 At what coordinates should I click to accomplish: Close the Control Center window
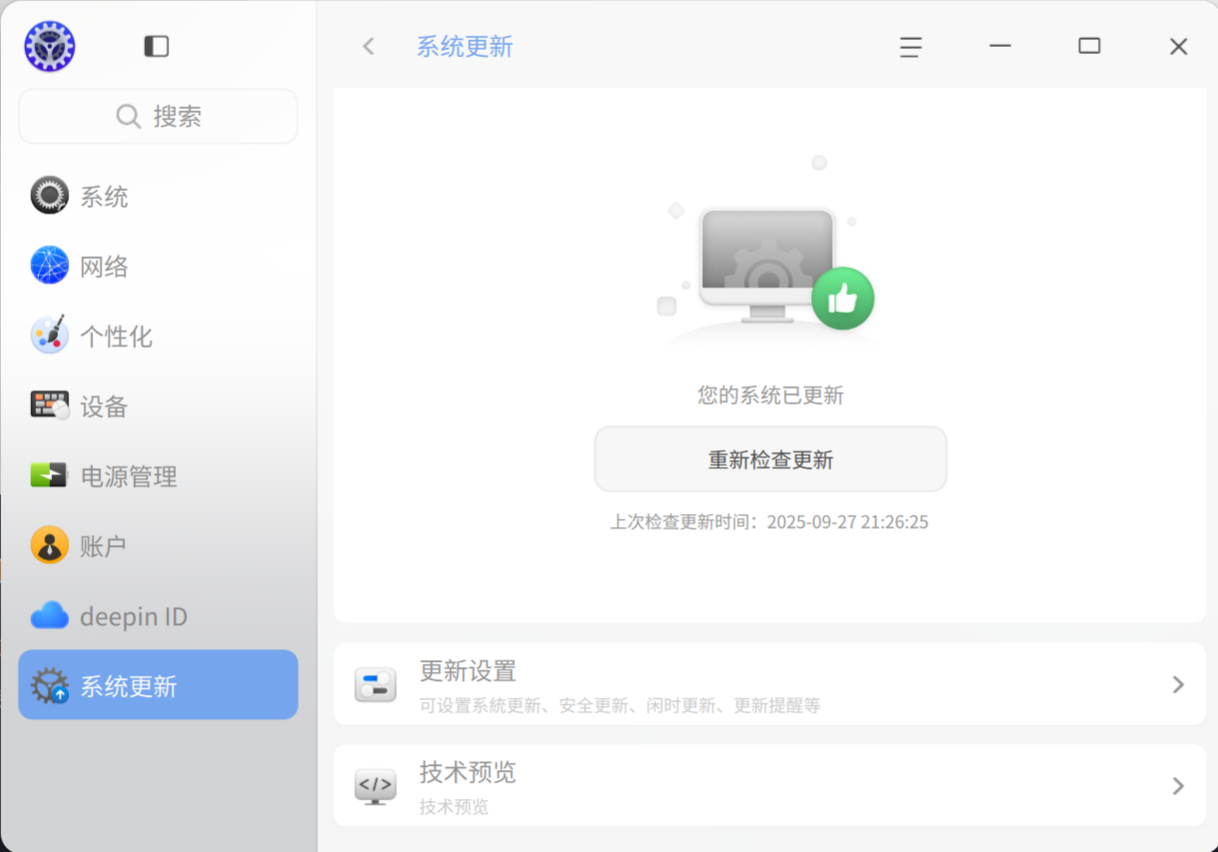[1179, 47]
